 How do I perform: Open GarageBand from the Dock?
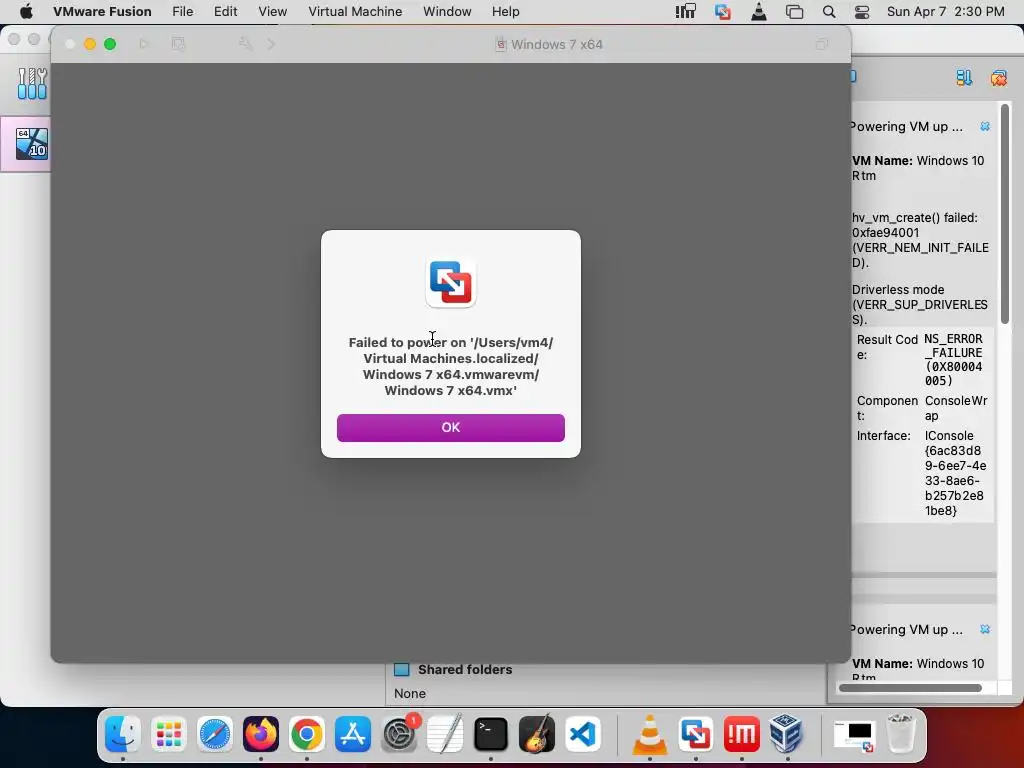click(x=537, y=733)
